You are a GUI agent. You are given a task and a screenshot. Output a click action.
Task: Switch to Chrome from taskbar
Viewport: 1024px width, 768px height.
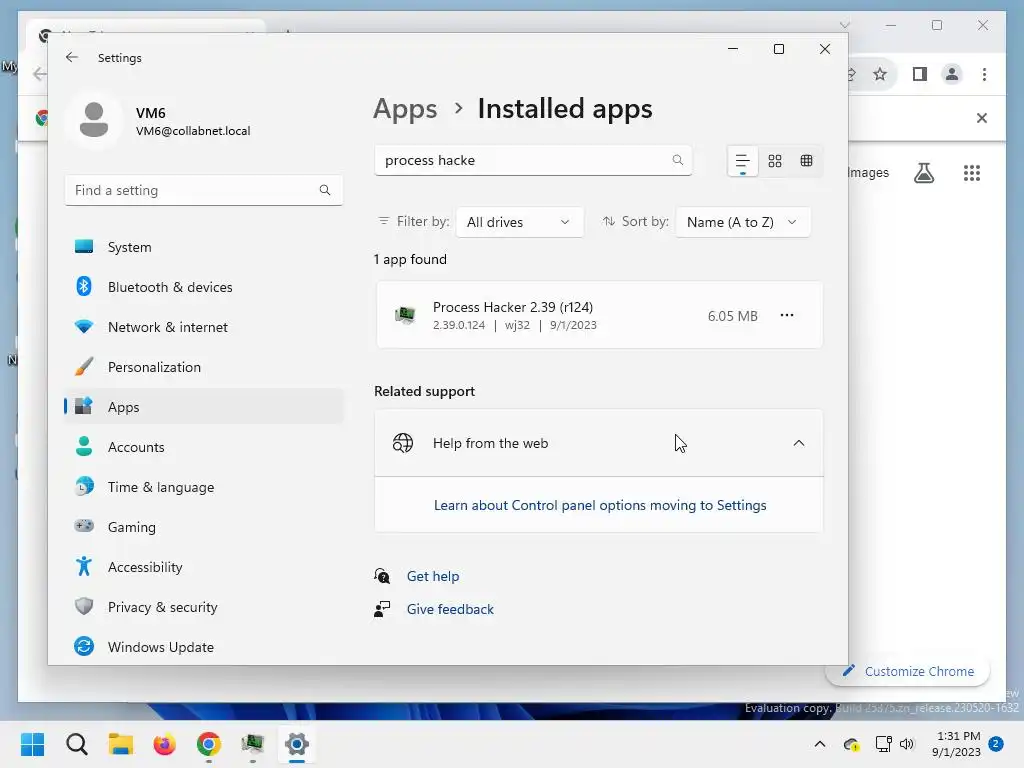pyautogui.click(x=208, y=744)
